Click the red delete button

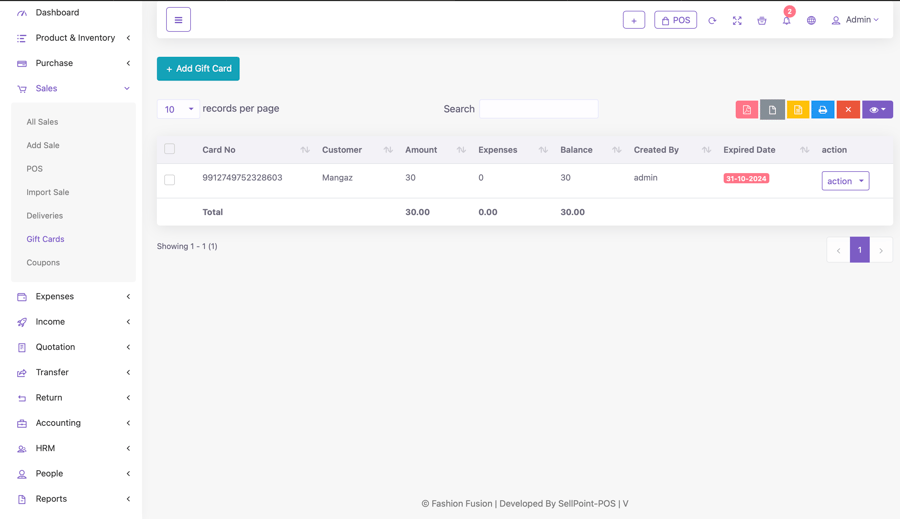point(848,110)
